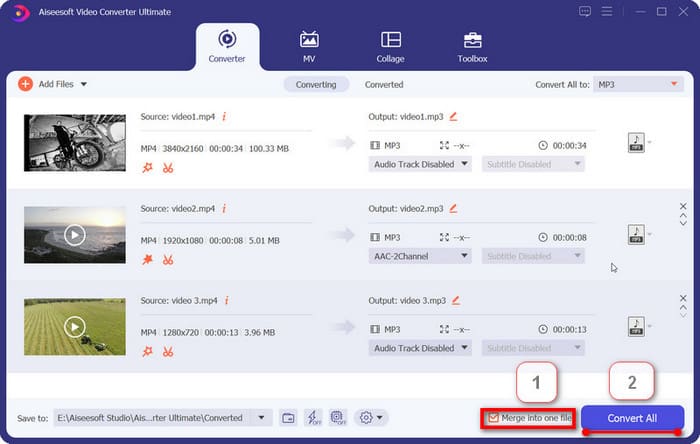Remove video 3.mp4 from the list
Image resolution: width=700 pixels, height=444 pixels.
(x=683, y=298)
